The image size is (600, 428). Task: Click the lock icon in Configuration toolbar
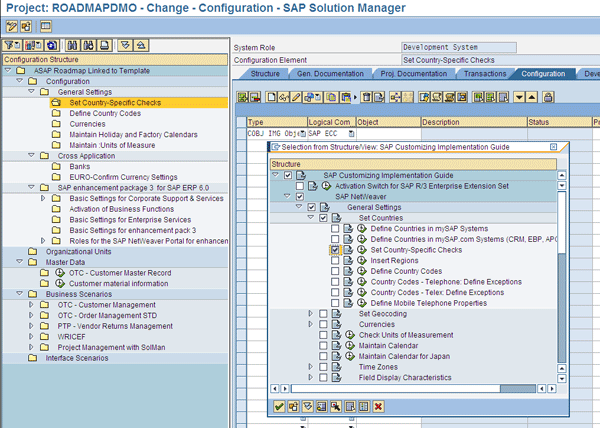[548, 97]
